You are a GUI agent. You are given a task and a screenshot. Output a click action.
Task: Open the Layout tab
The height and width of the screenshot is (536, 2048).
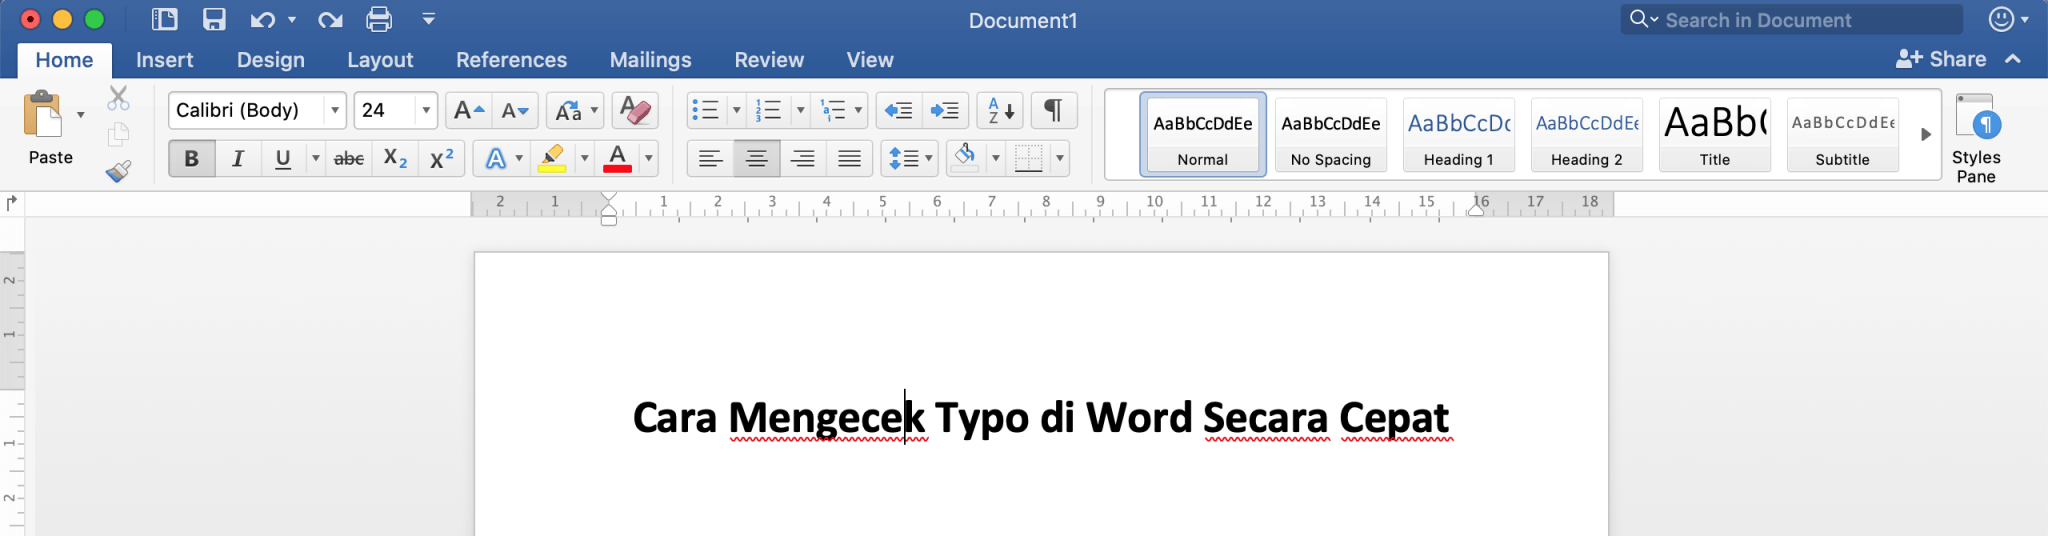click(380, 60)
